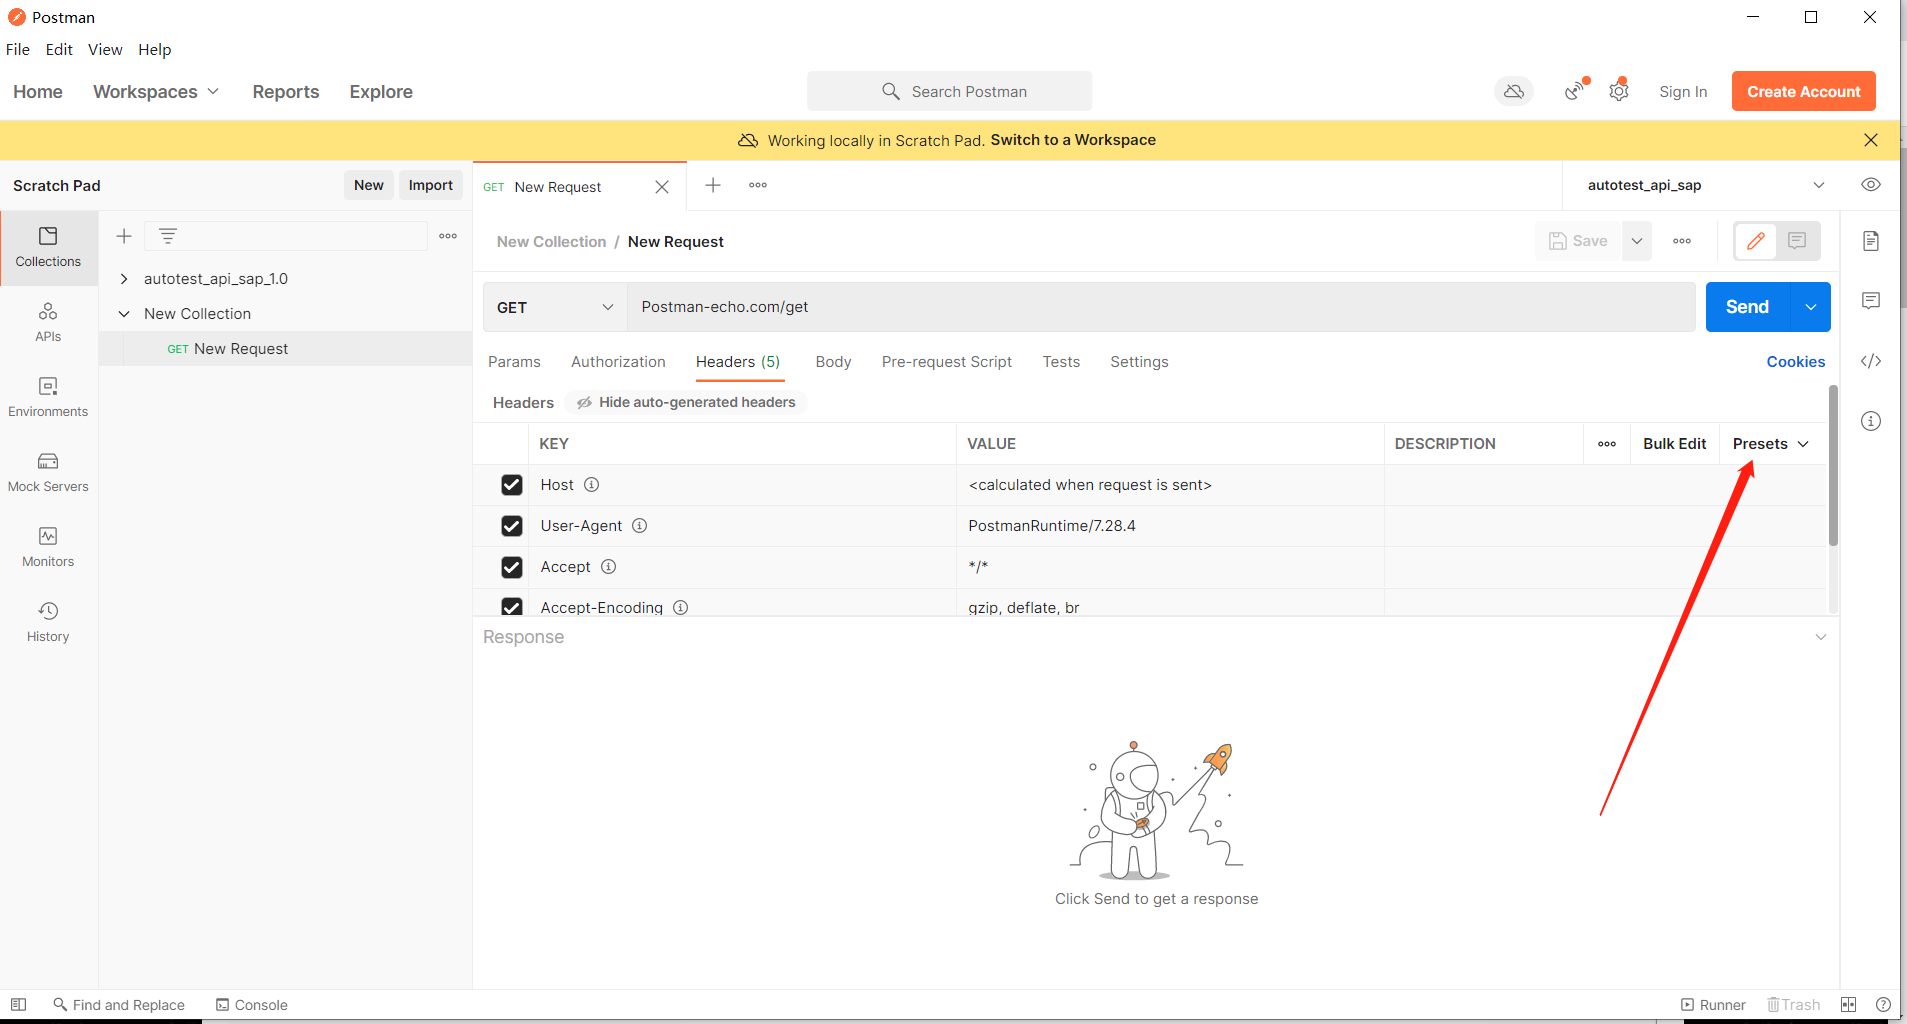
Task: Open the comments icon in right sidebar
Action: 1871,301
